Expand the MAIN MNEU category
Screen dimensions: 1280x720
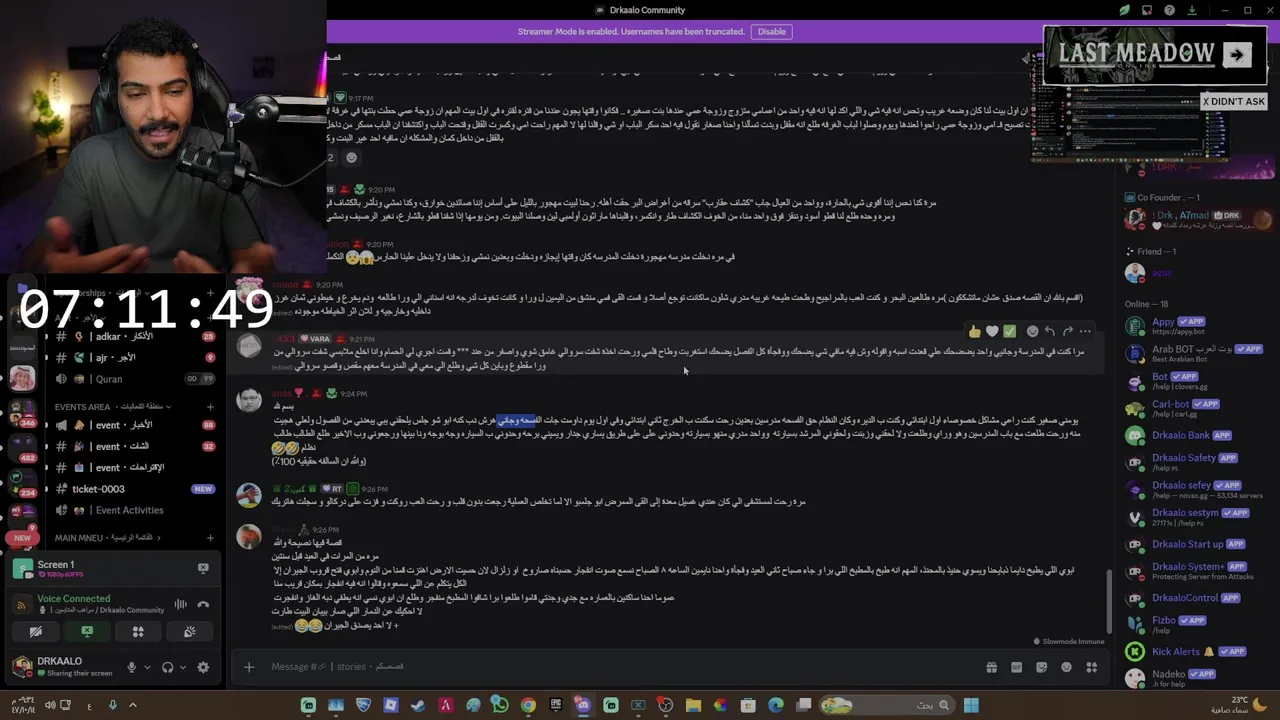[110, 538]
